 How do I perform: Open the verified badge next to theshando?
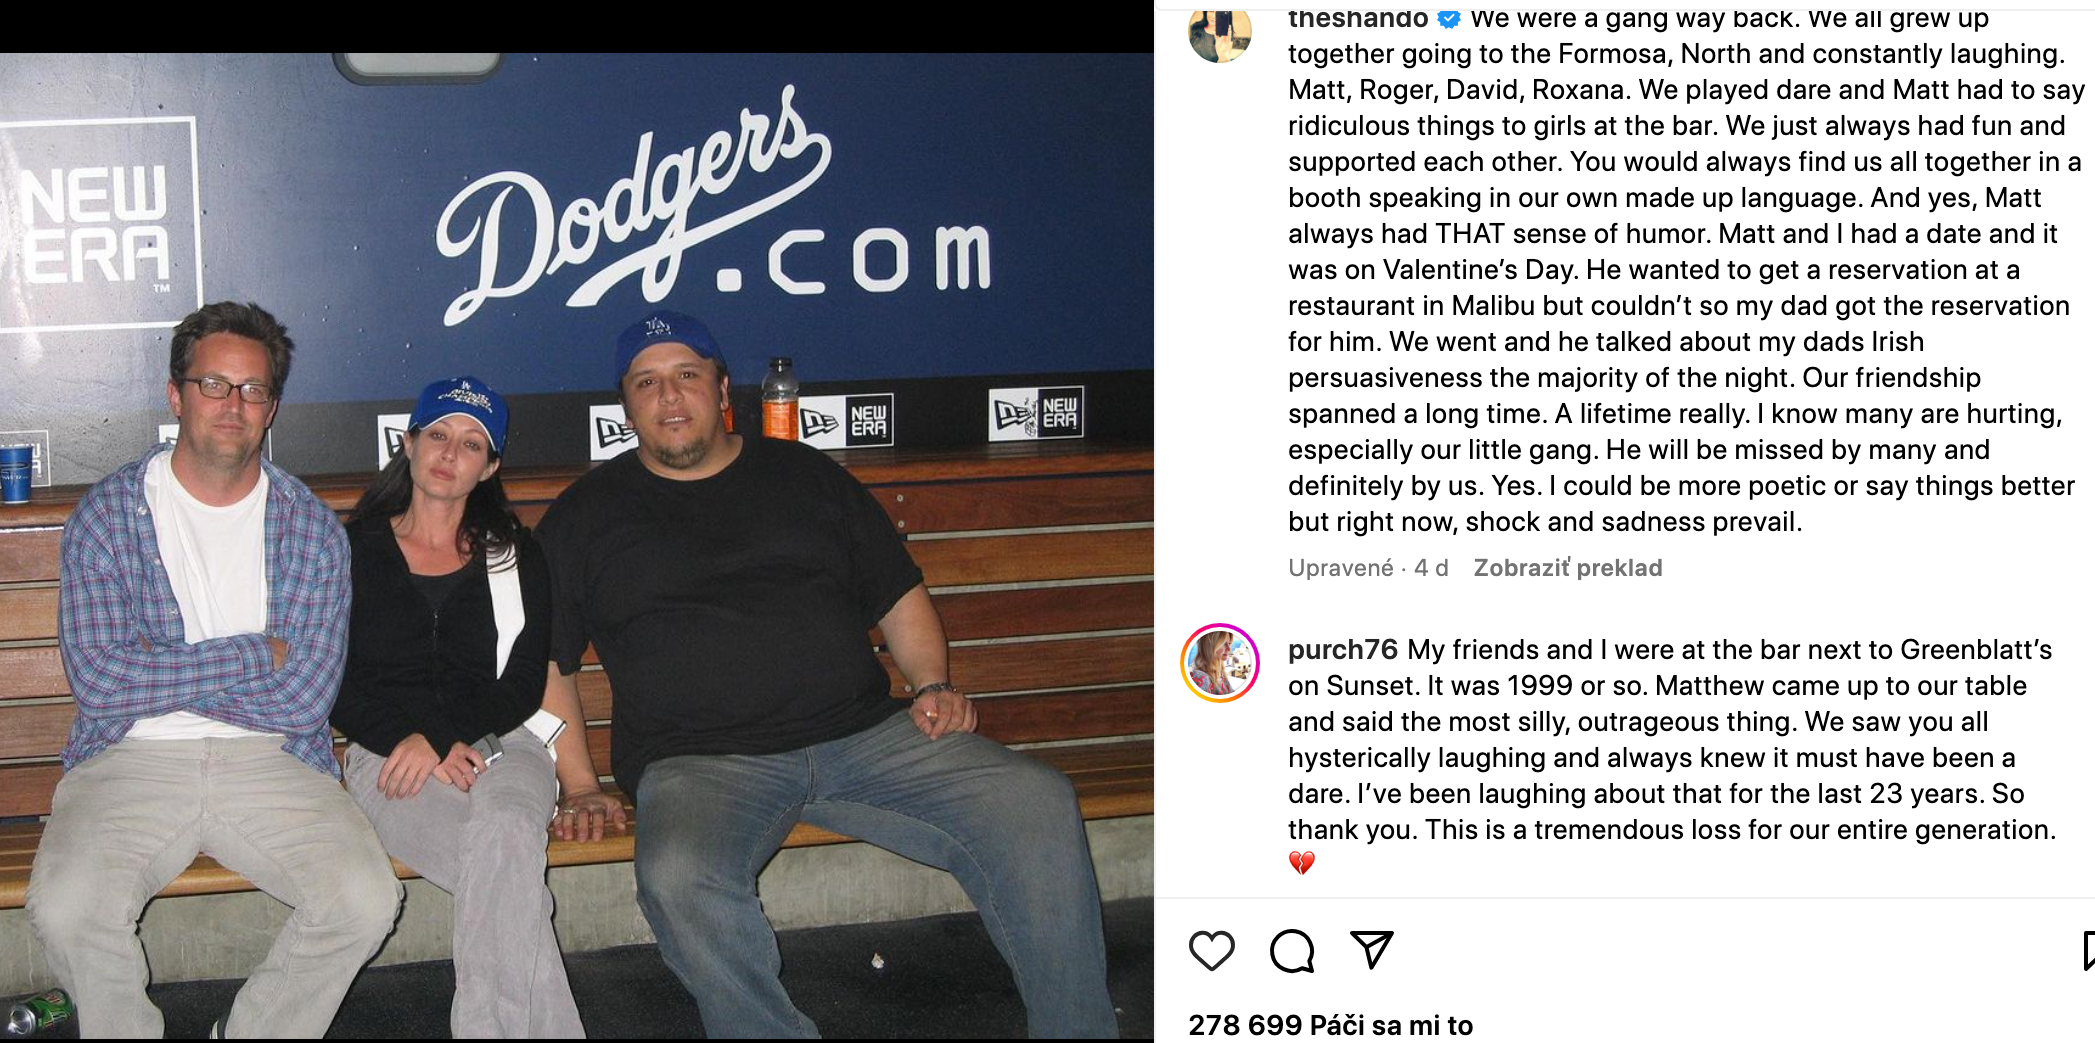[x=1449, y=18]
